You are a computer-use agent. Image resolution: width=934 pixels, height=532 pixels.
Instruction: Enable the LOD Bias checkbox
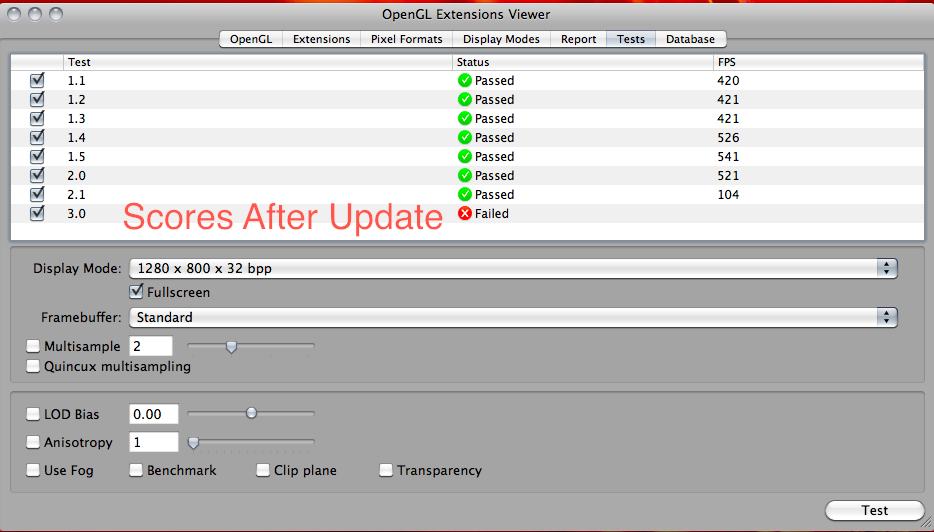[x=33, y=414]
